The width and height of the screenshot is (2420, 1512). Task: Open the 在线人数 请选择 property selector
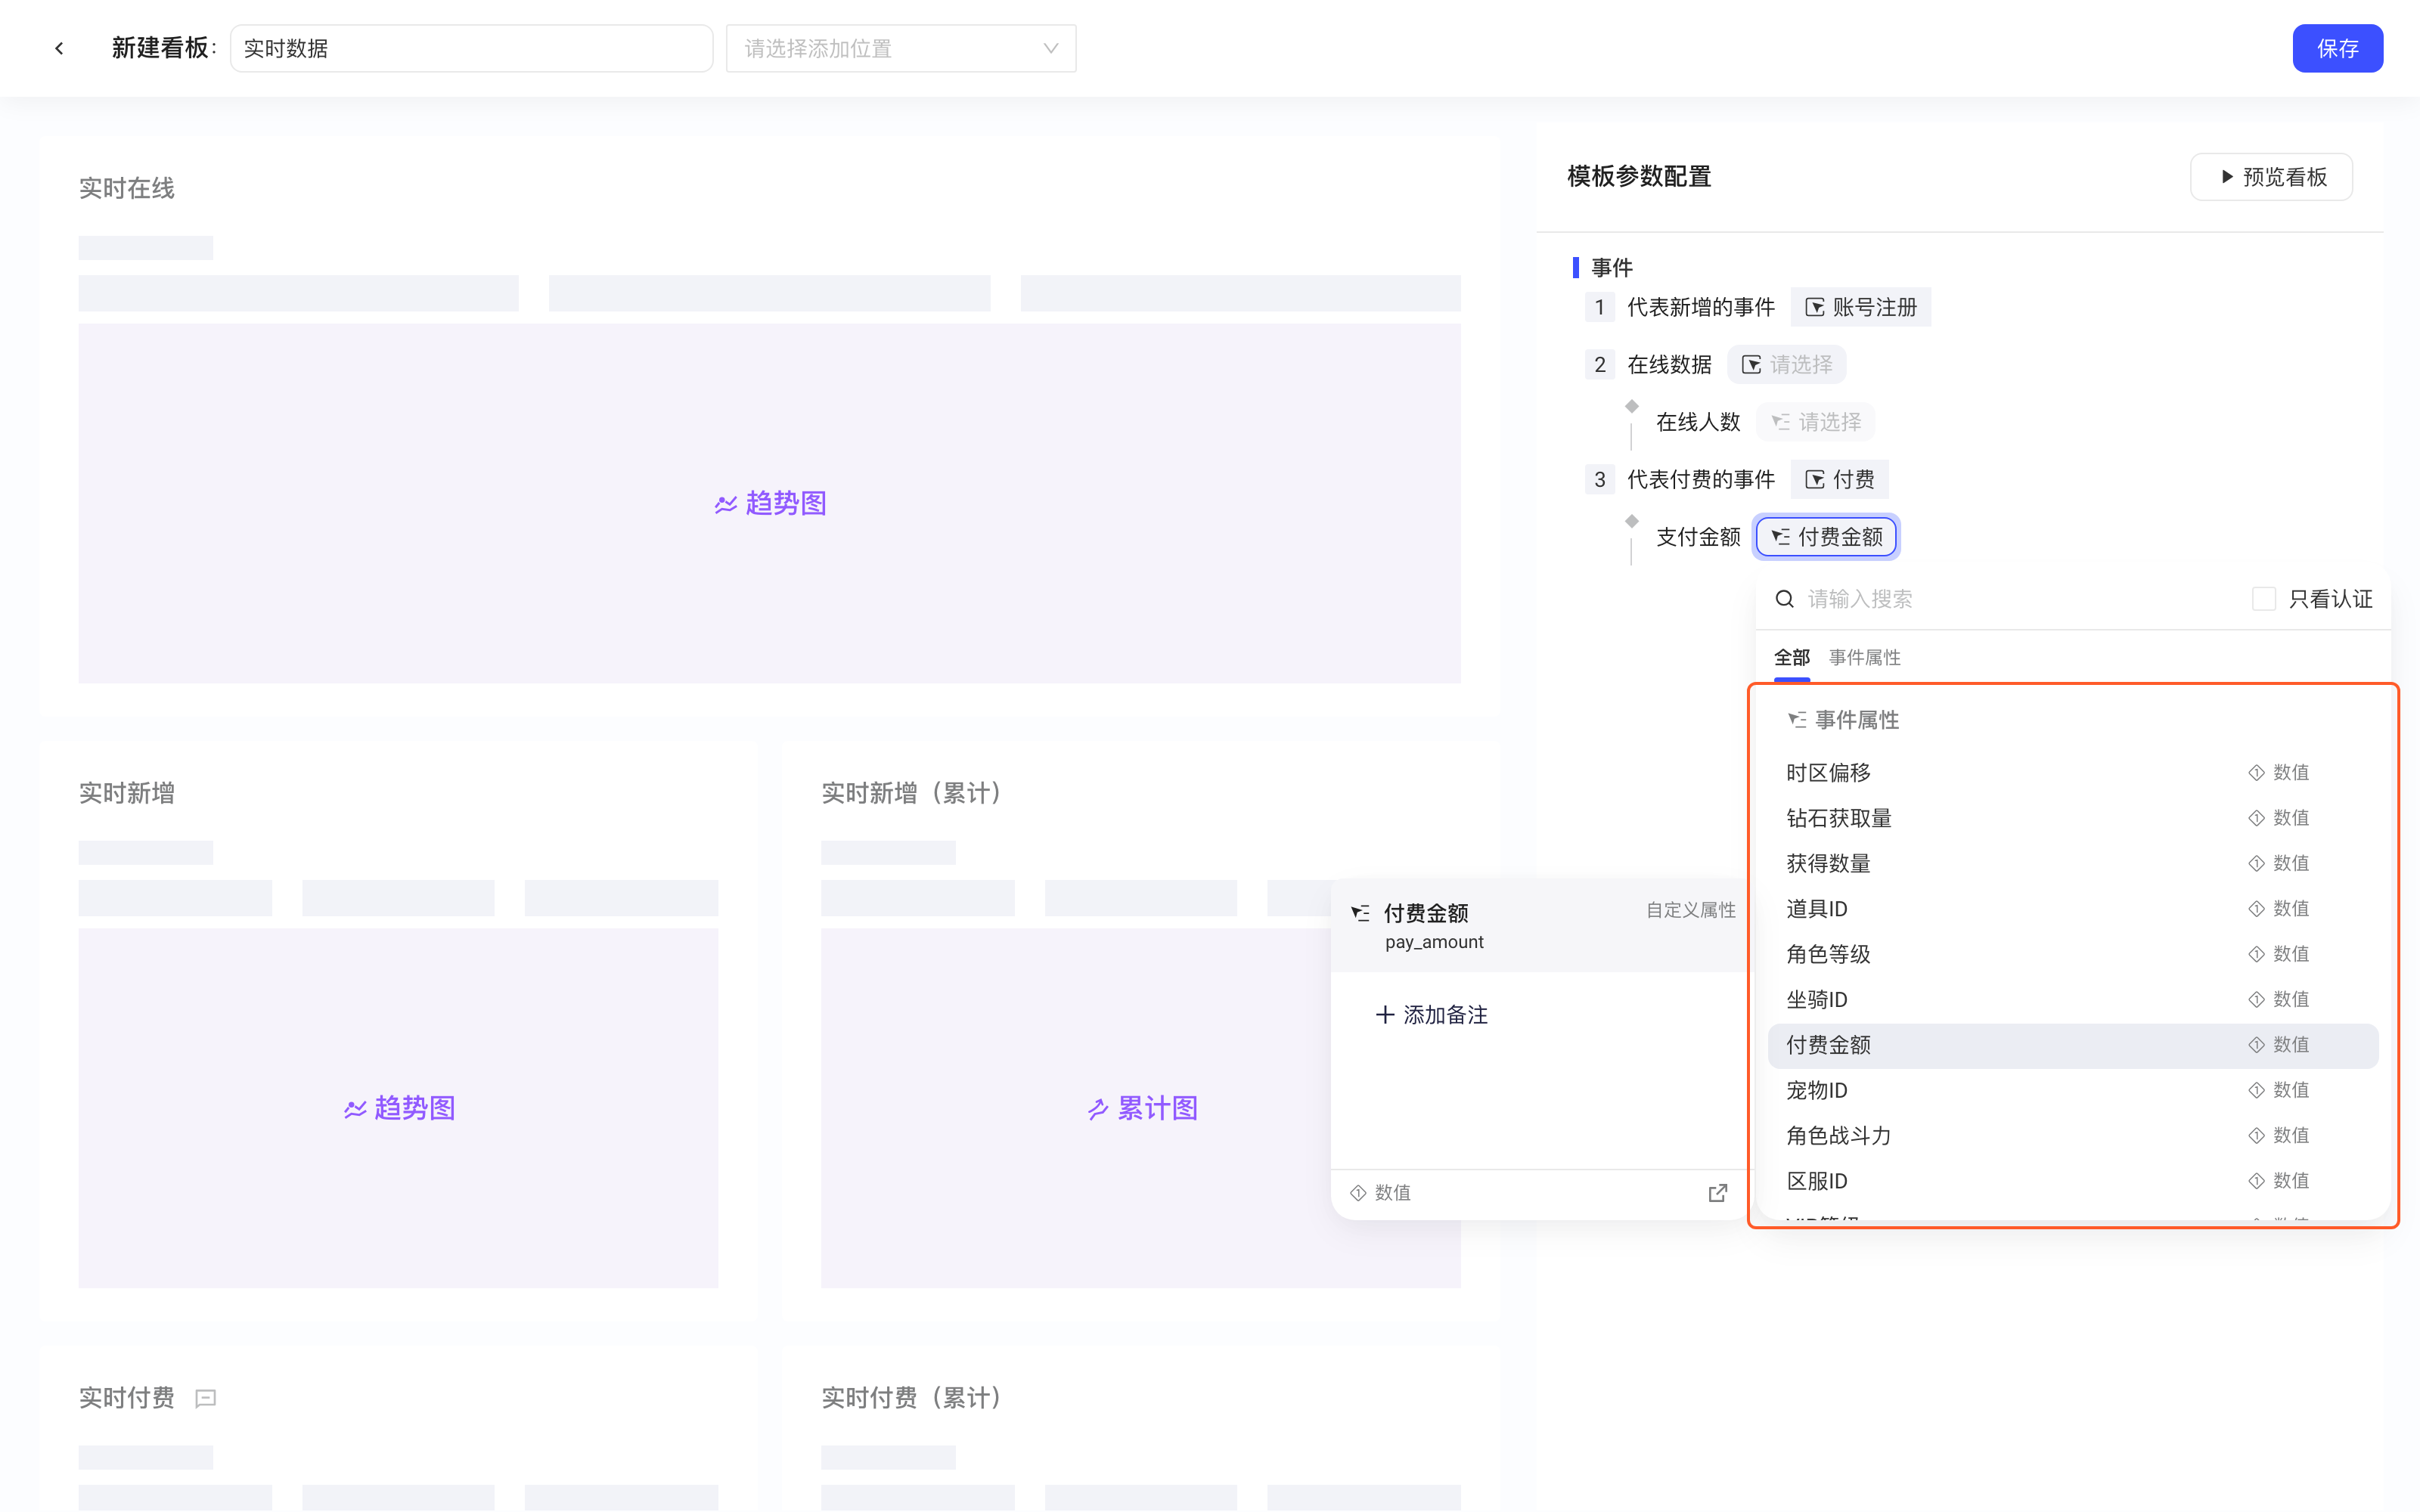click(x=1815, y=422)
